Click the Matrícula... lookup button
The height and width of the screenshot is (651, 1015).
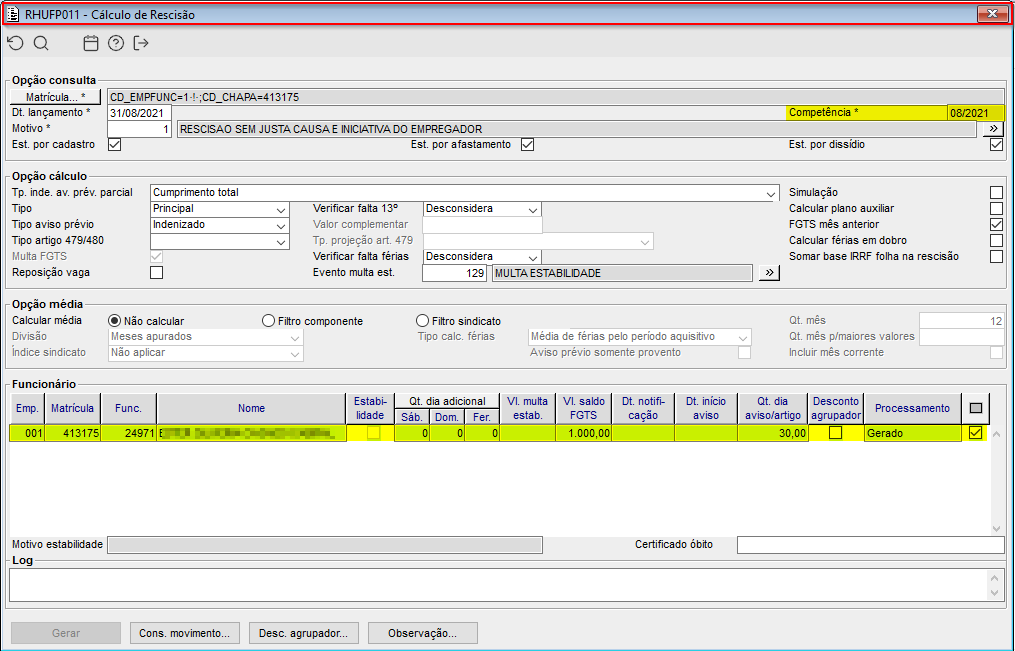pyautogui.click(x=56, y=97)
